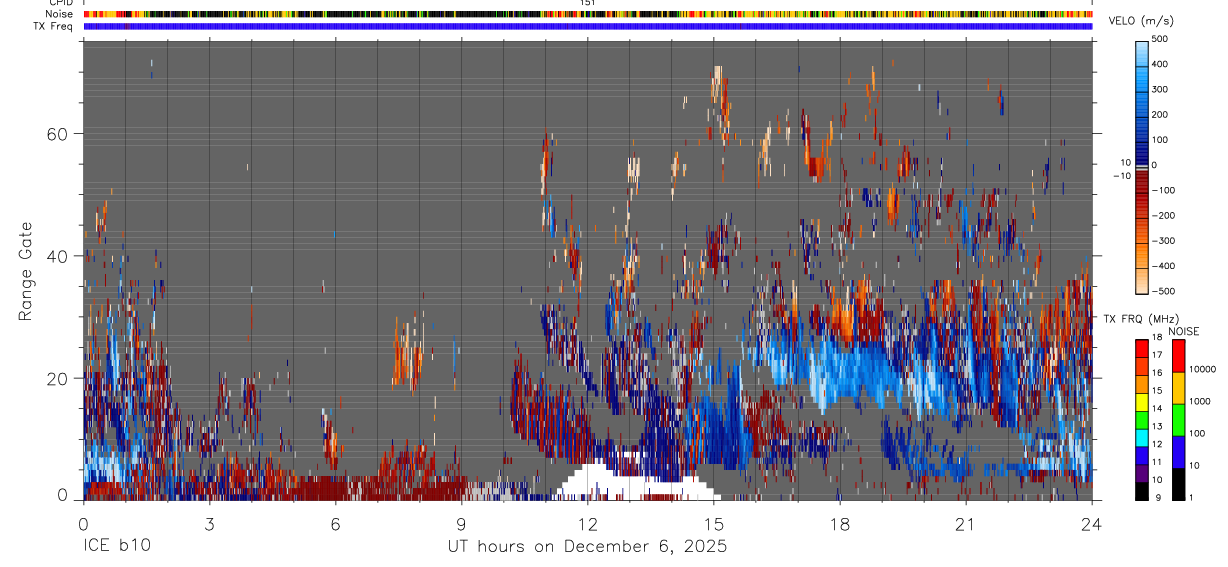Click the cyan 12–13 MHz frequency swatch

tap(1142, 437)
